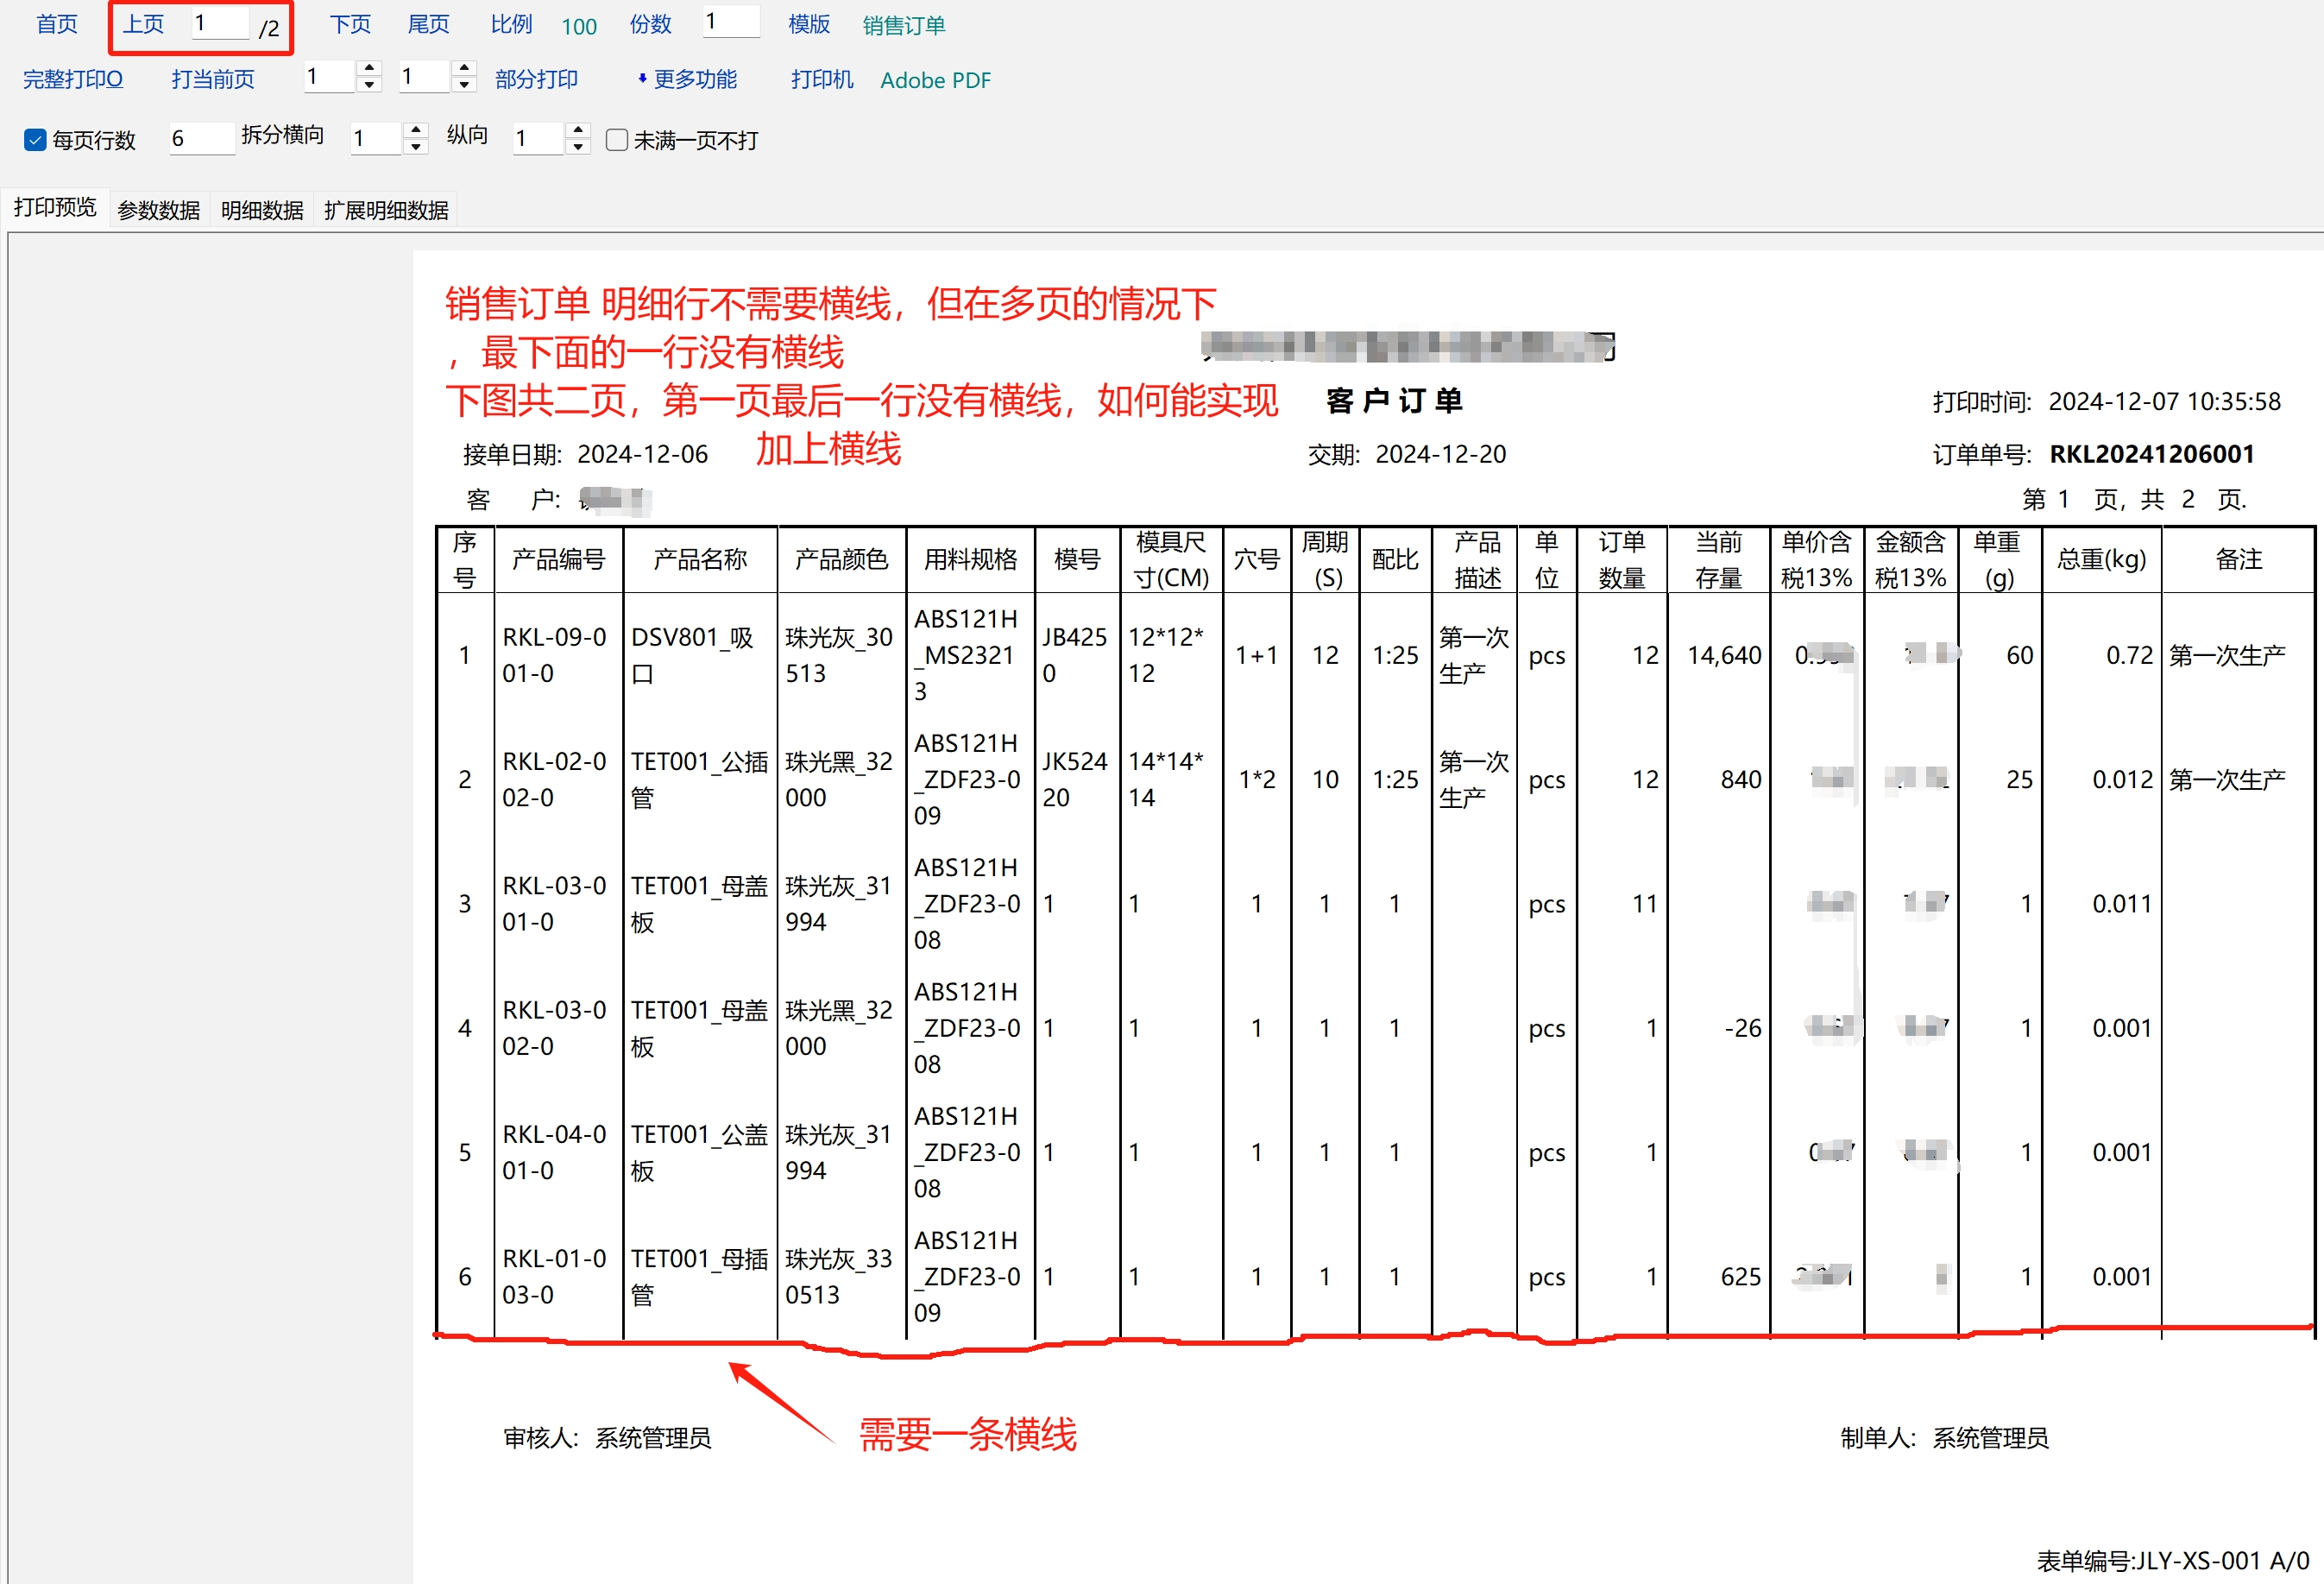
Task: Click 部分打印 button
Action: [536, 79]
